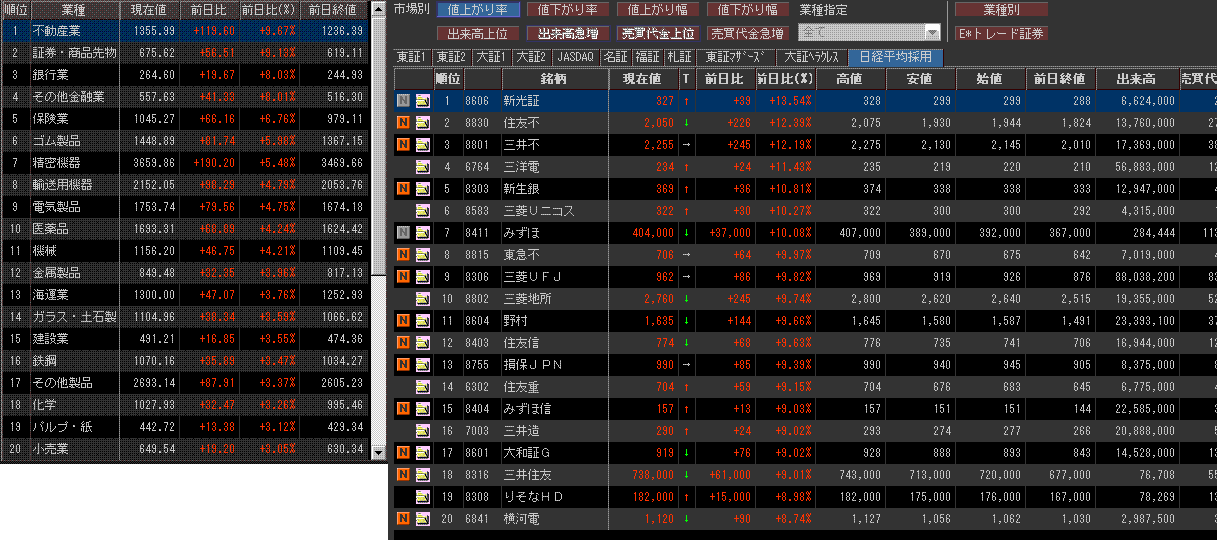Click the orange N icon for 新生銀
The image size is (1217, 540).
point(403,188)
